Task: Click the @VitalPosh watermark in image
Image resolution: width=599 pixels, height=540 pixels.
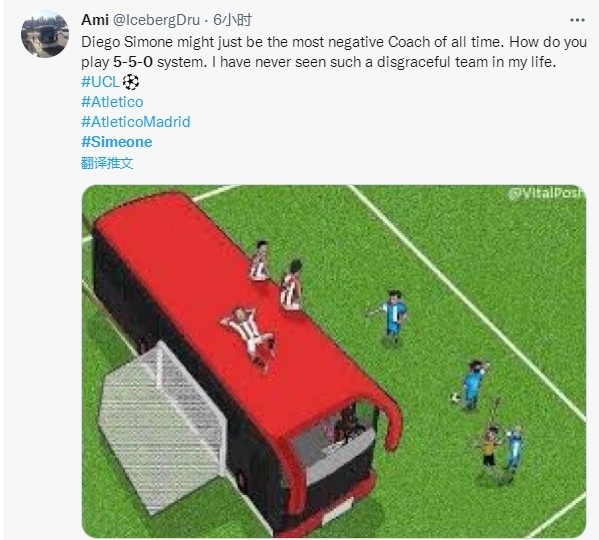Action: pyautogui.click(x=546, y=193)
